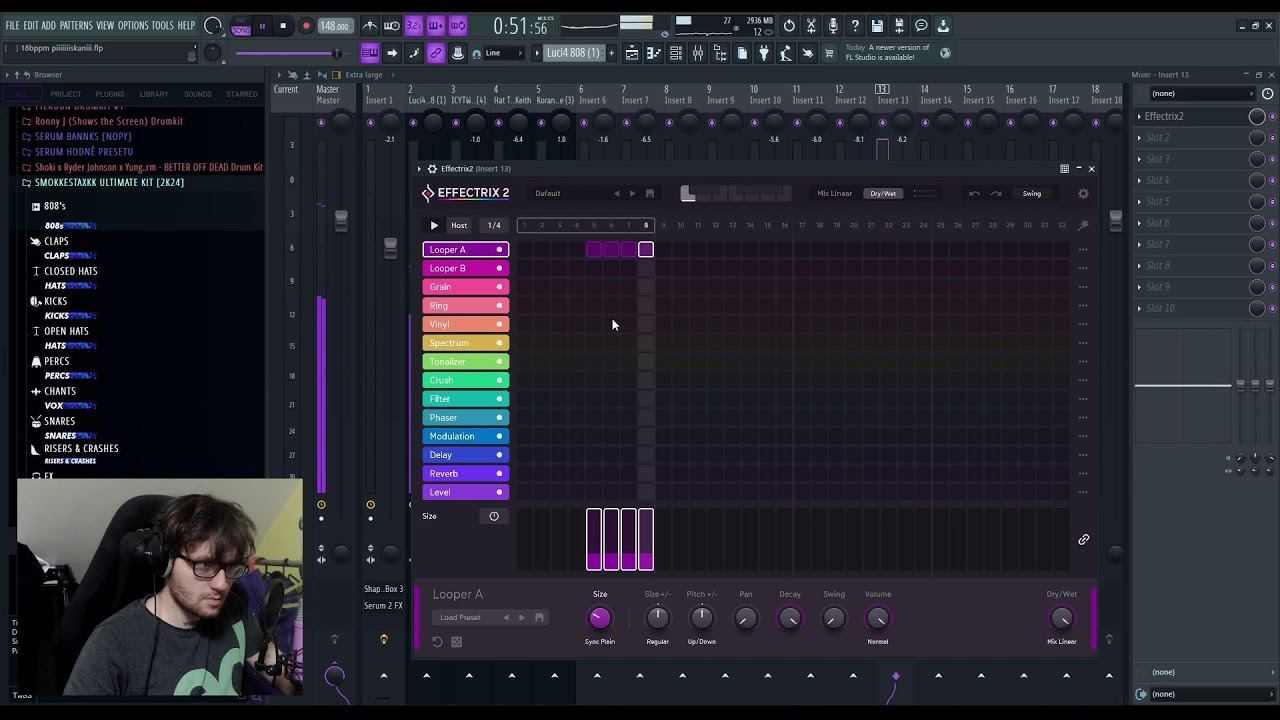The image size is (1280, 720).
Task: Open the OPTIONS menu
Action: 133,26
